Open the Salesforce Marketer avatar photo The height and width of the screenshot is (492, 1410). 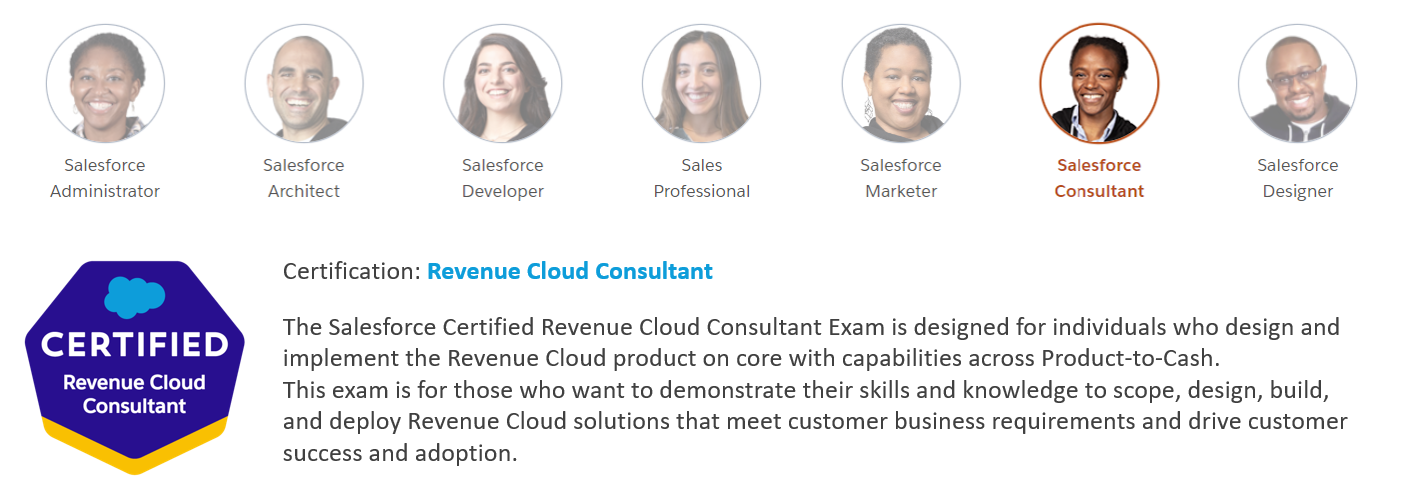click(x=901, y=84)
